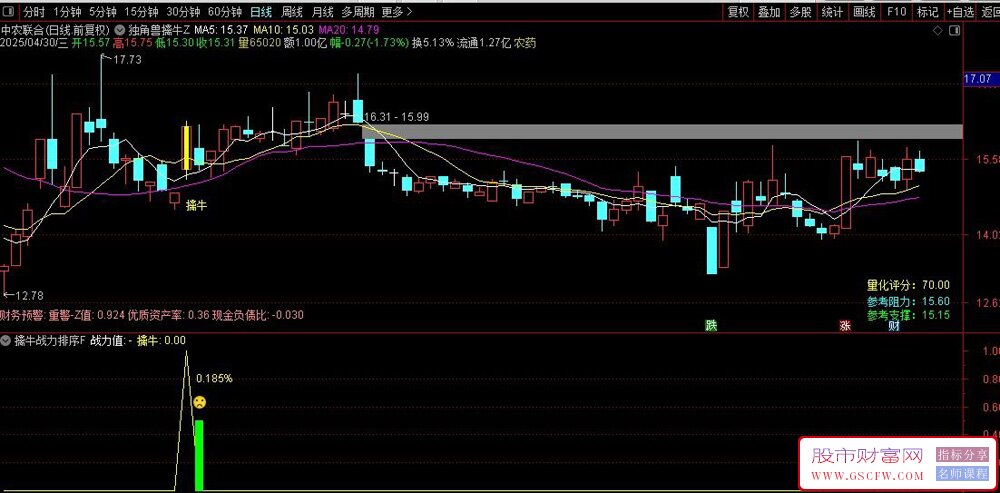
Task: Click the sad face icon in indicator pane
Action: (x=200, y=402)
